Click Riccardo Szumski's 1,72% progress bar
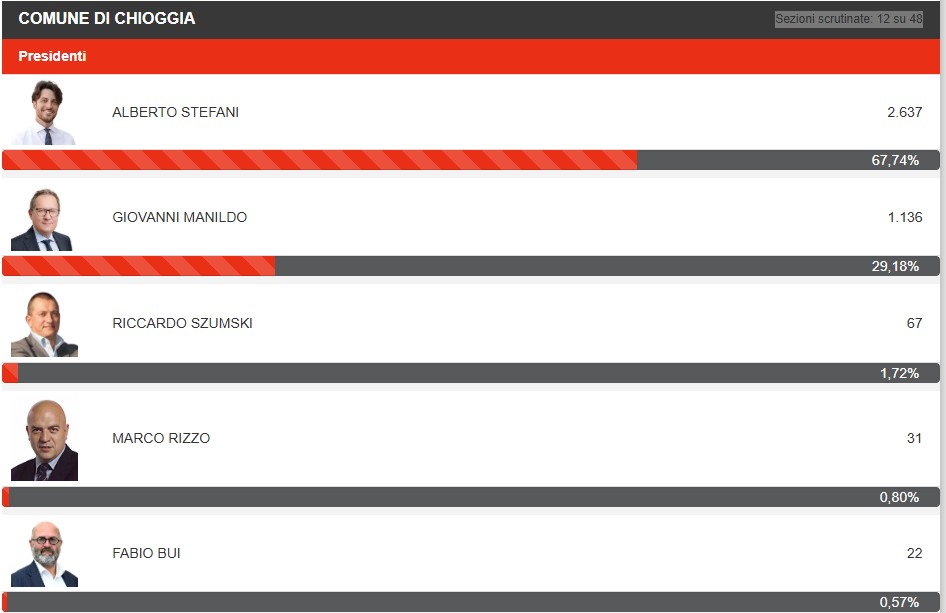Screen dimensions: 946x613 coord(471,373)
